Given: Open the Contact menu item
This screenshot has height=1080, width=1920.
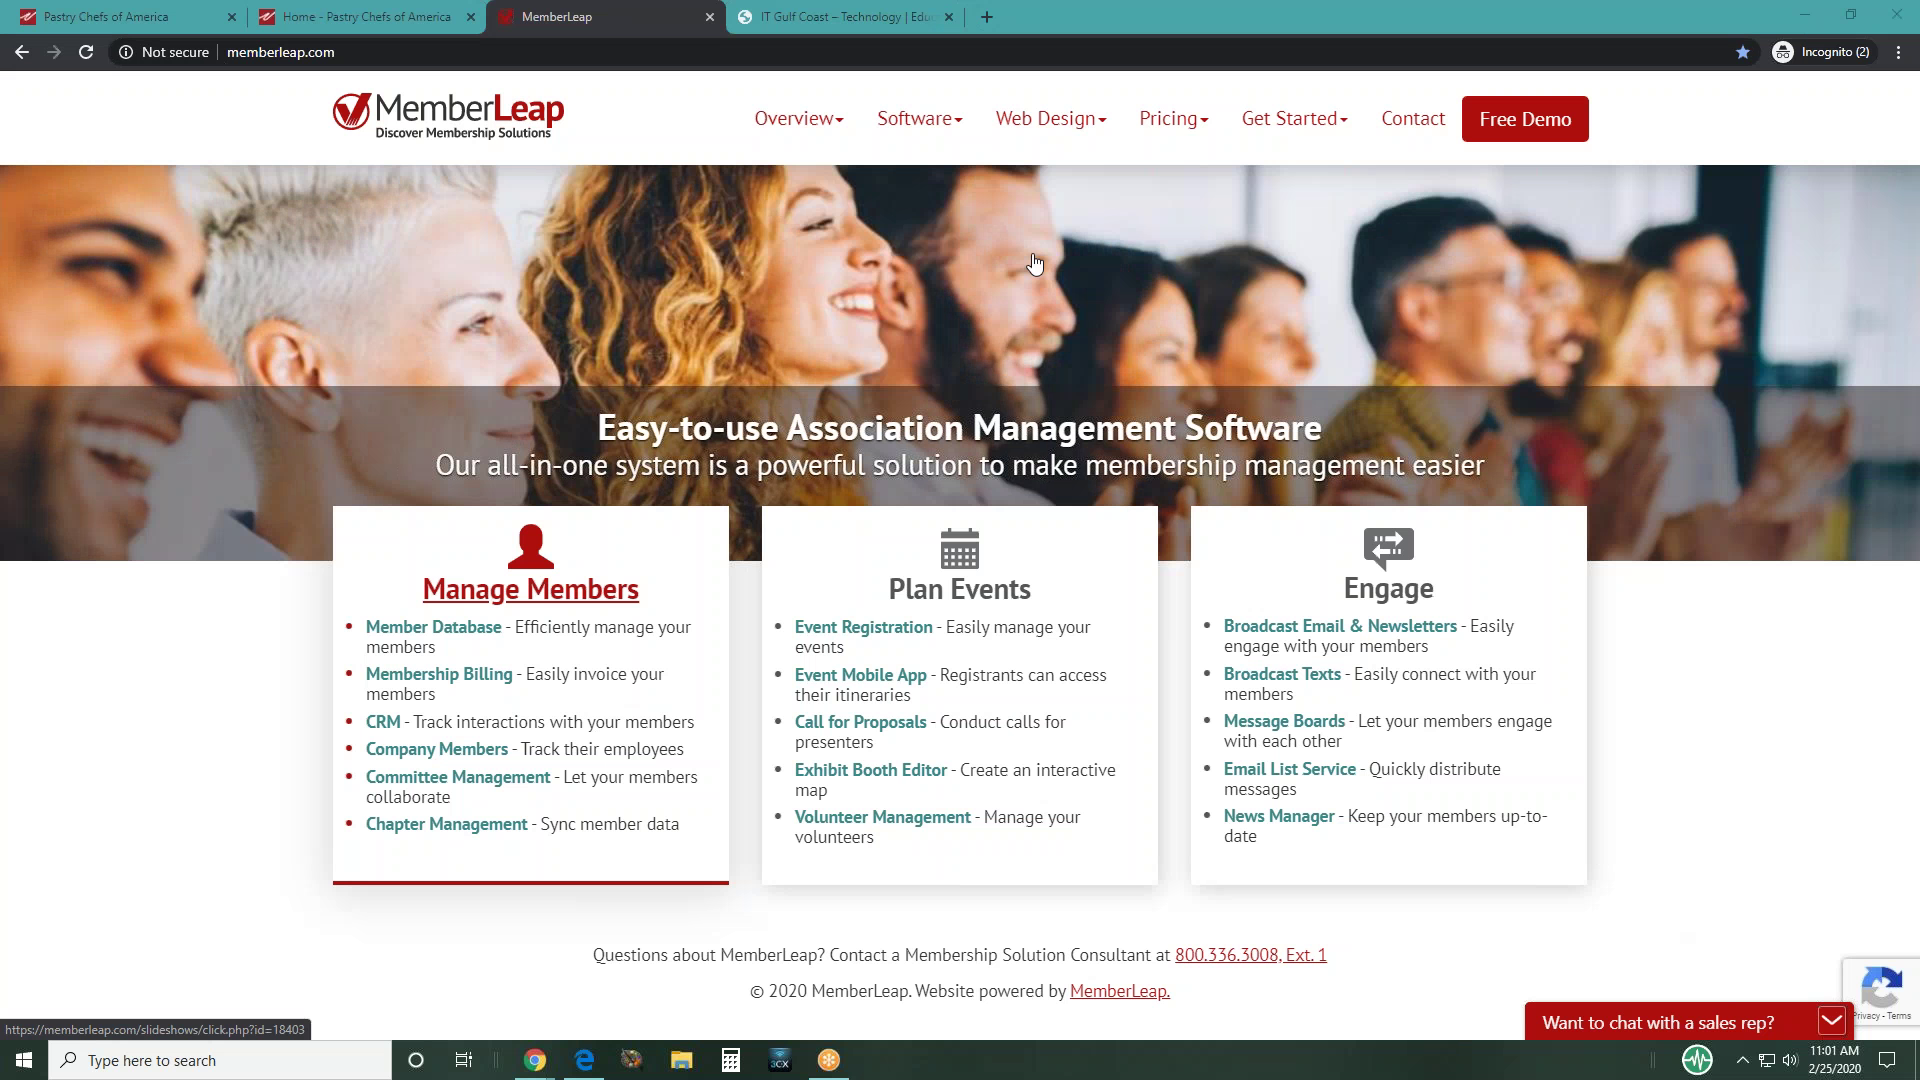Looking at the screenshot, I should (x=1413, y=119).
